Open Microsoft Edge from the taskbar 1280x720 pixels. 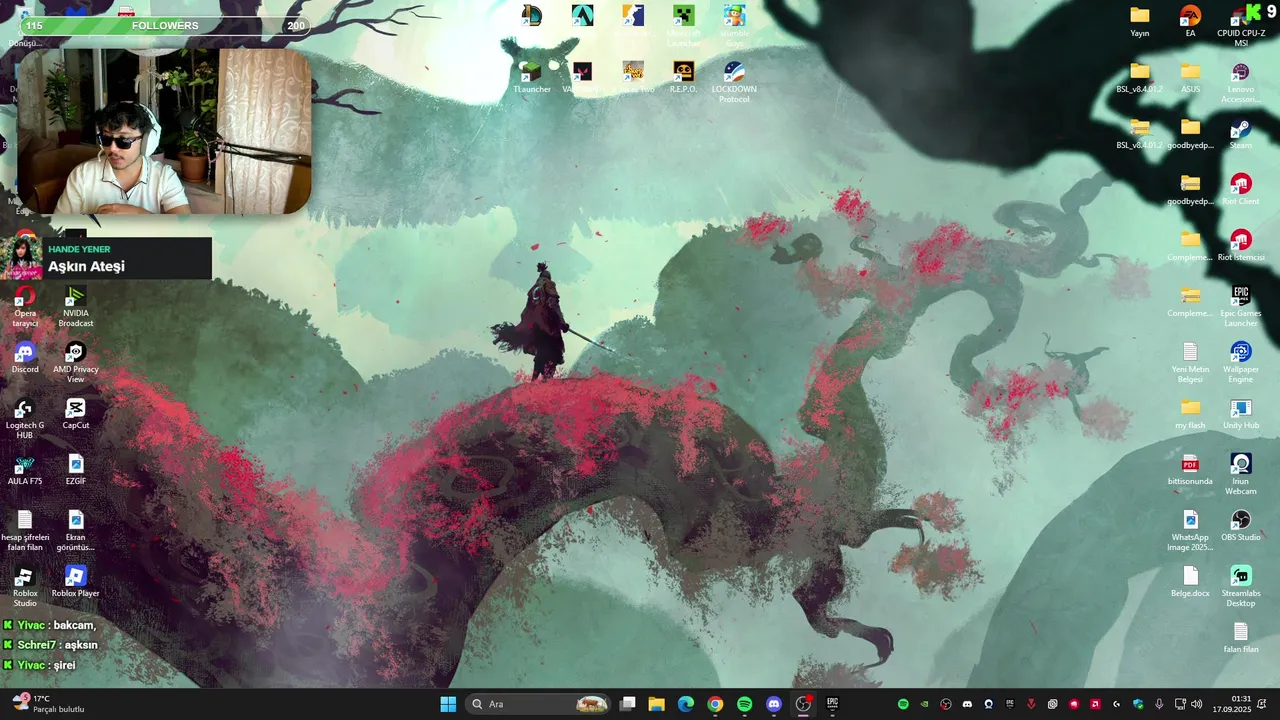click(685, 704)
